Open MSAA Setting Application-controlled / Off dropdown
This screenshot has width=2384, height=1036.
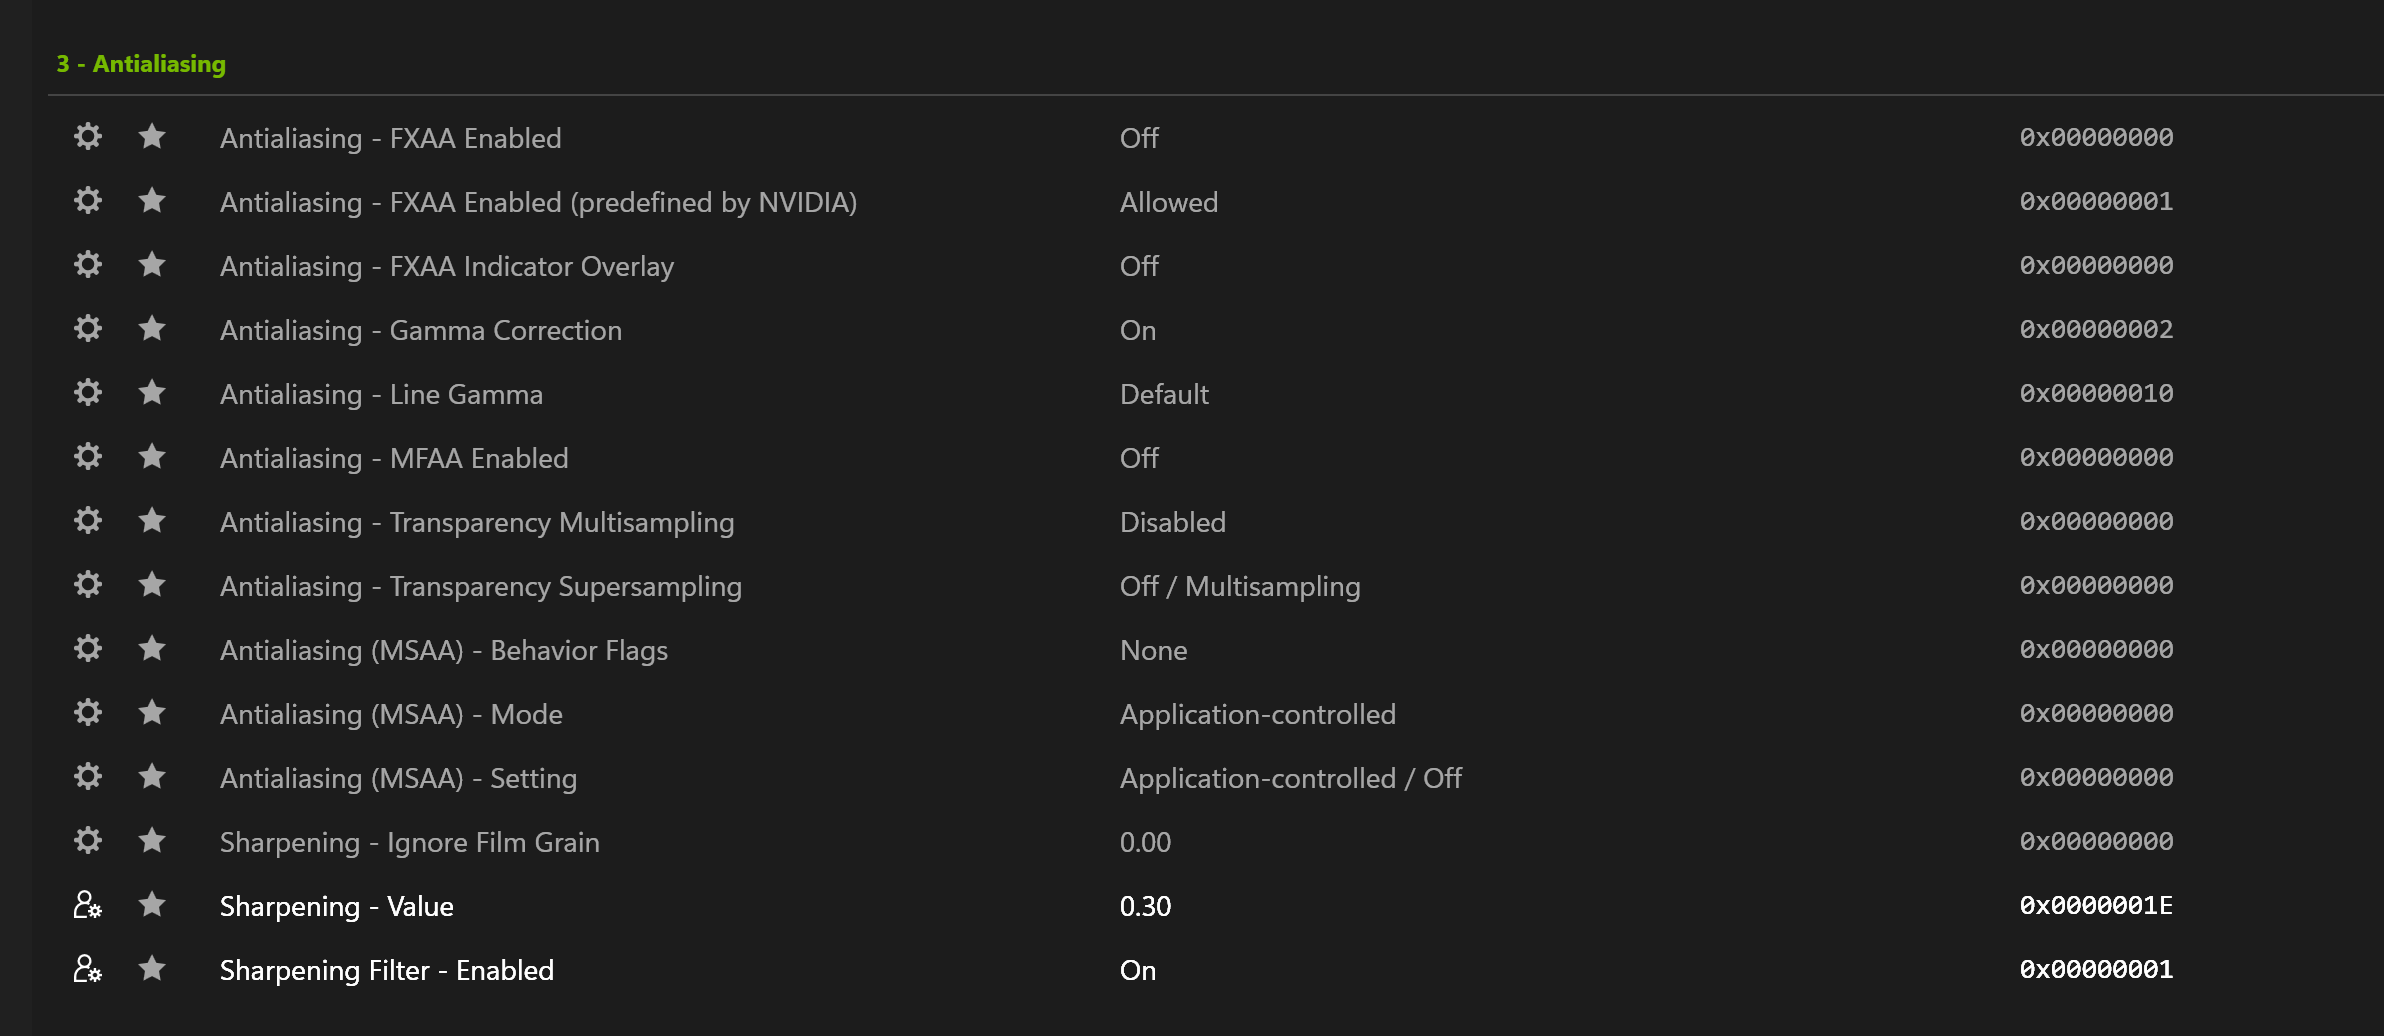click(1291, 778)
